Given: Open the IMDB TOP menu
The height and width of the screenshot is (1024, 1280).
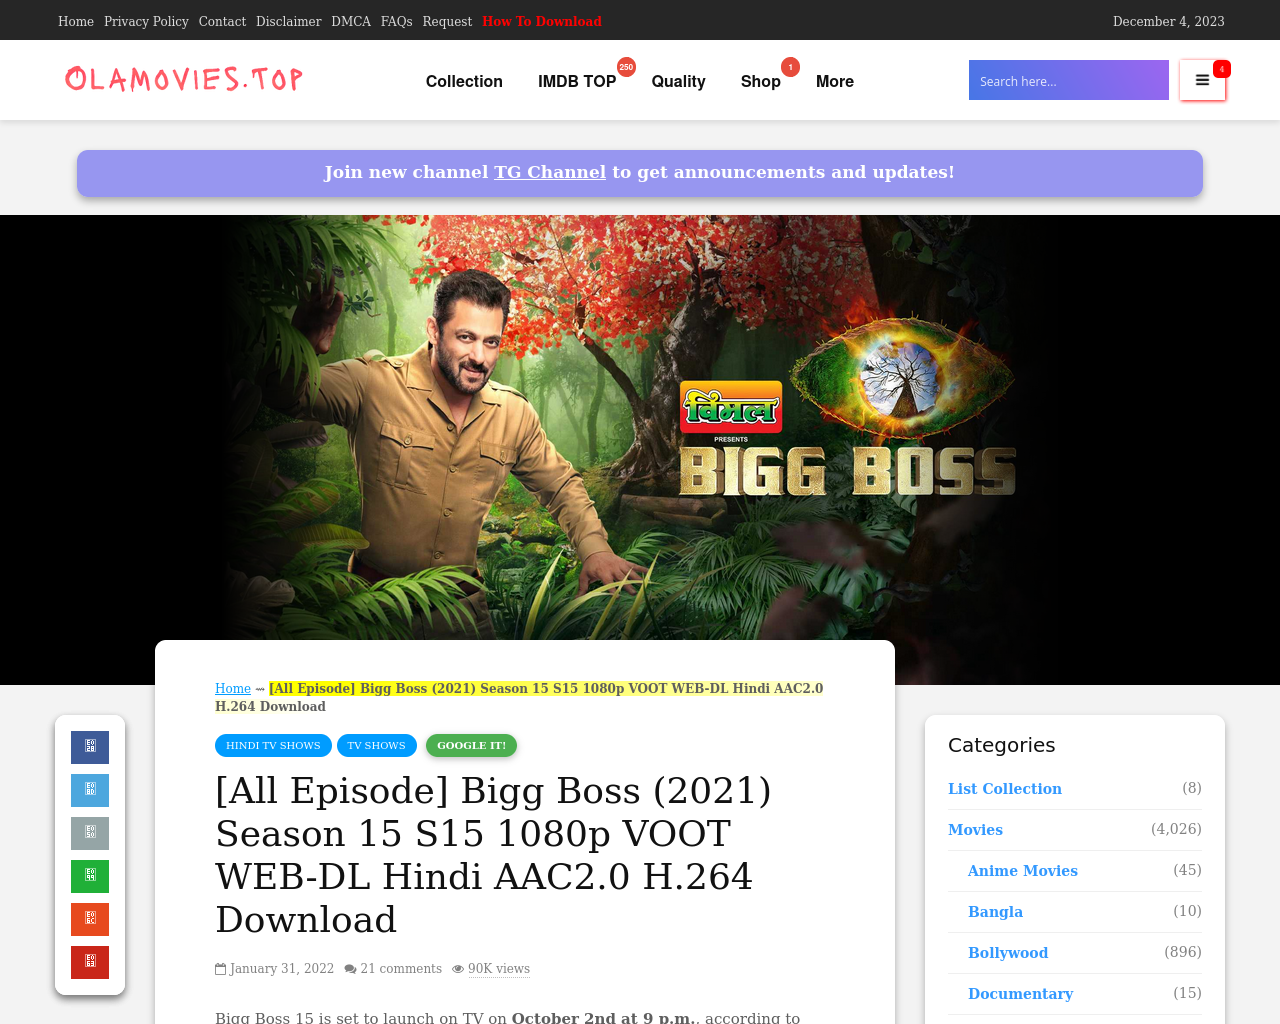Looking at the screenshot, I should (x=577, y=81).
